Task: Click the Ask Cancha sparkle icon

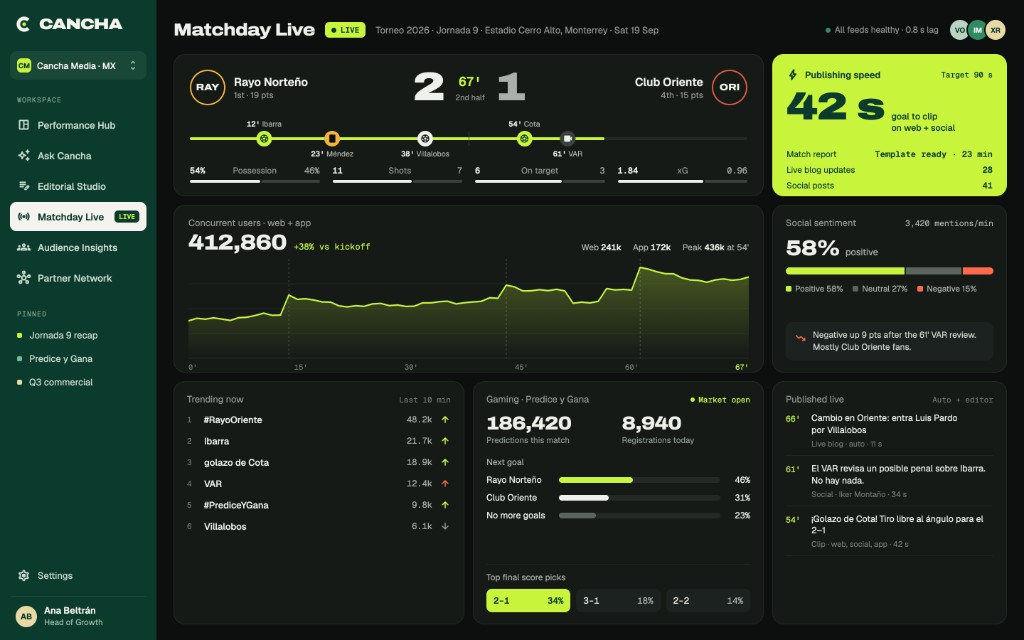Action: pyautogui.click(x=24, y=155)
